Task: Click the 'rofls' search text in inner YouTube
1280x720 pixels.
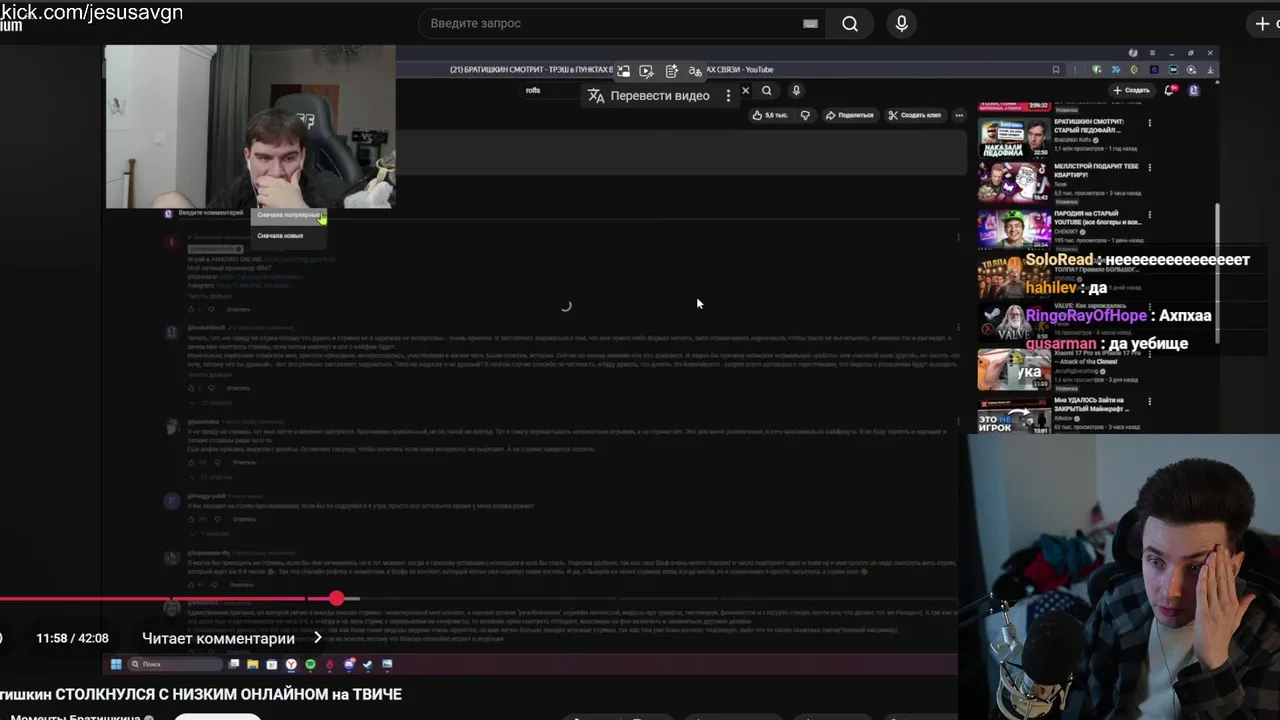Action: click(x=533, y=90)
